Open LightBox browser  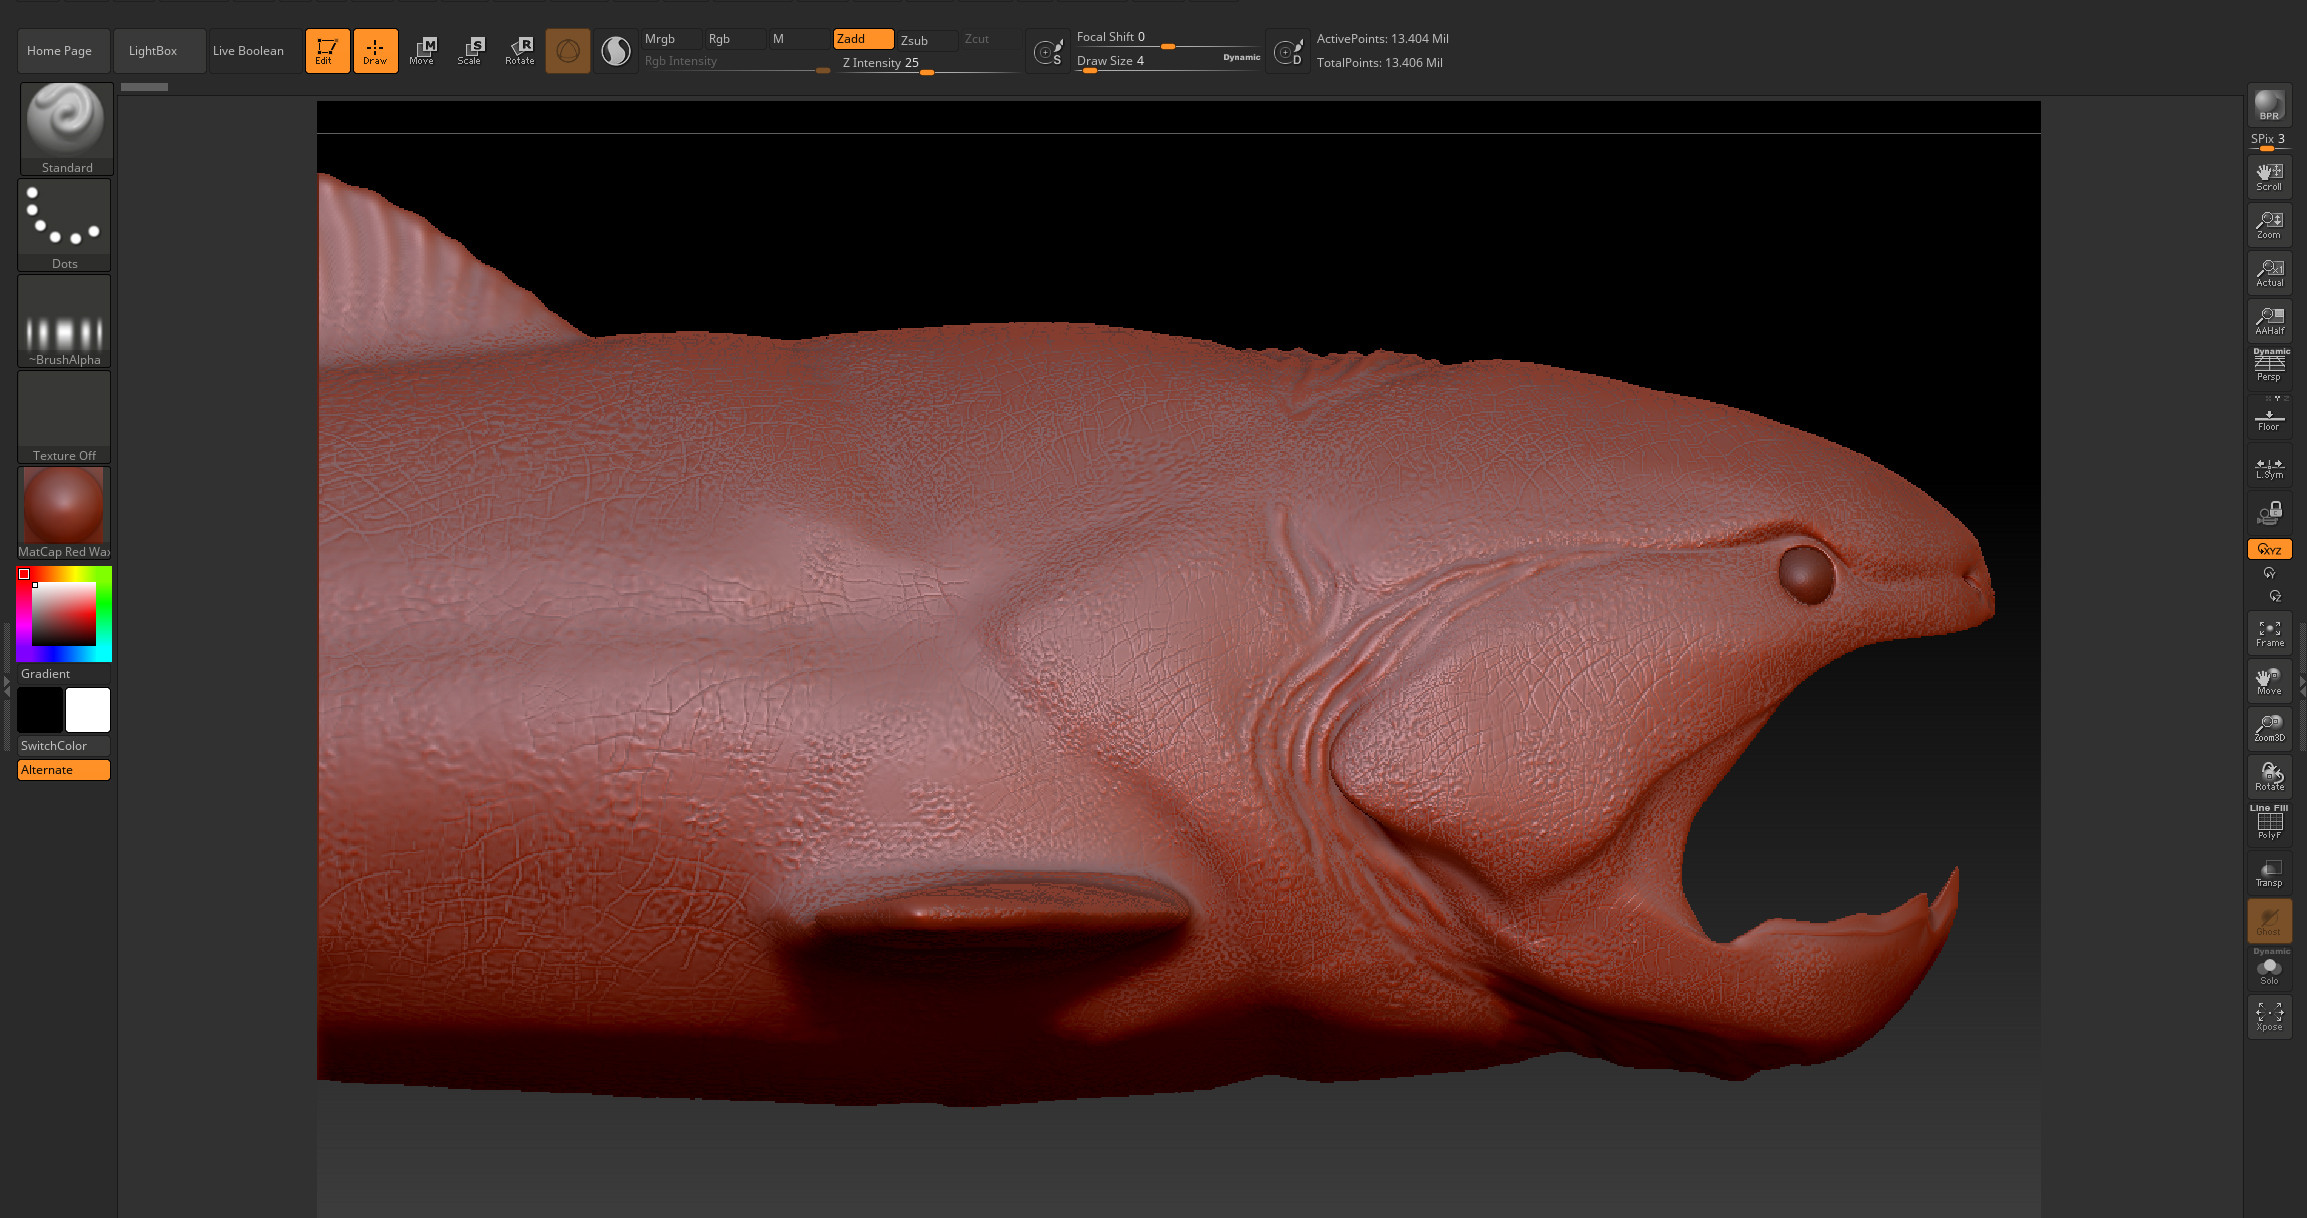[158, 51]
